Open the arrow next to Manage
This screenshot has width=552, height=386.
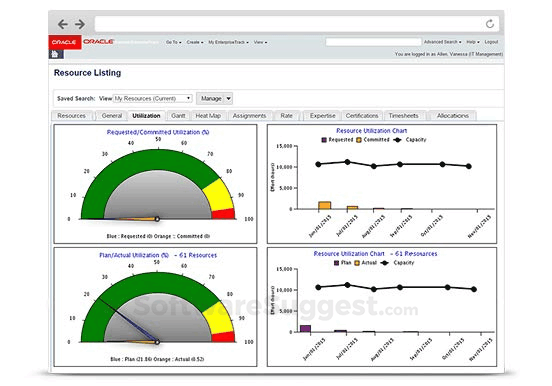228,99
